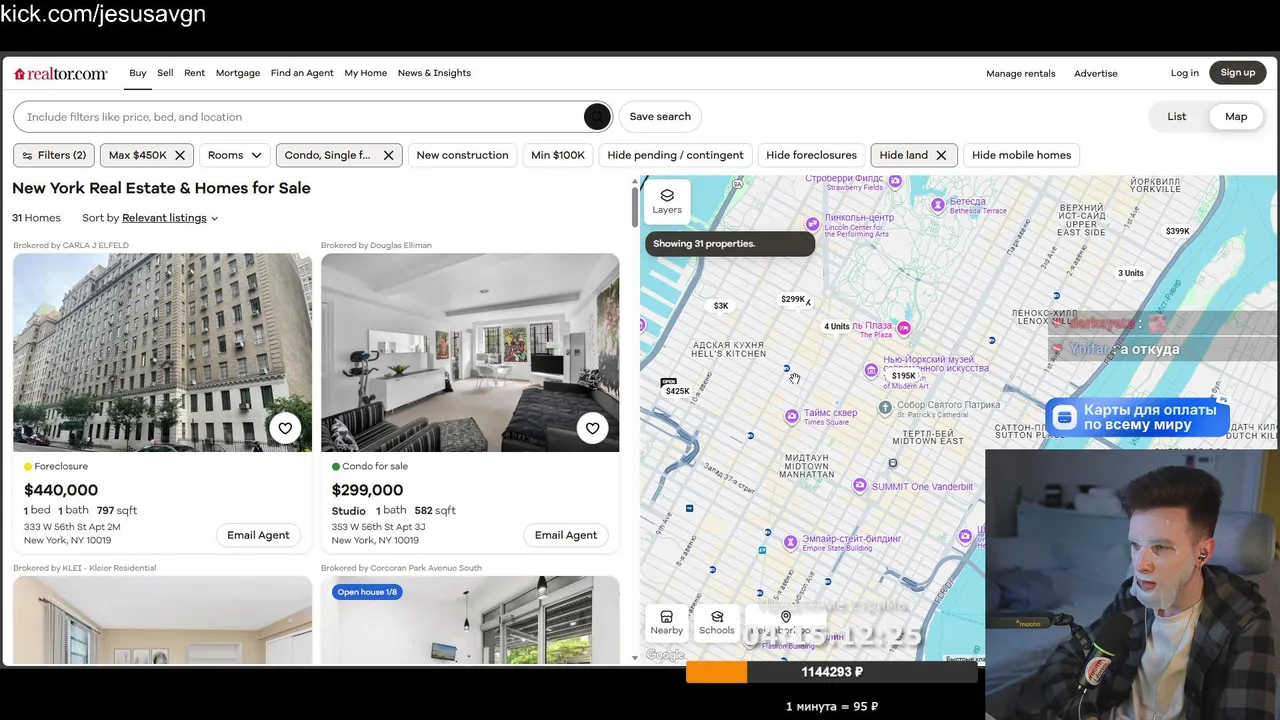Click the Empire State Building pin
This screenshot has height=720, width=1280.
coord(791,542)
